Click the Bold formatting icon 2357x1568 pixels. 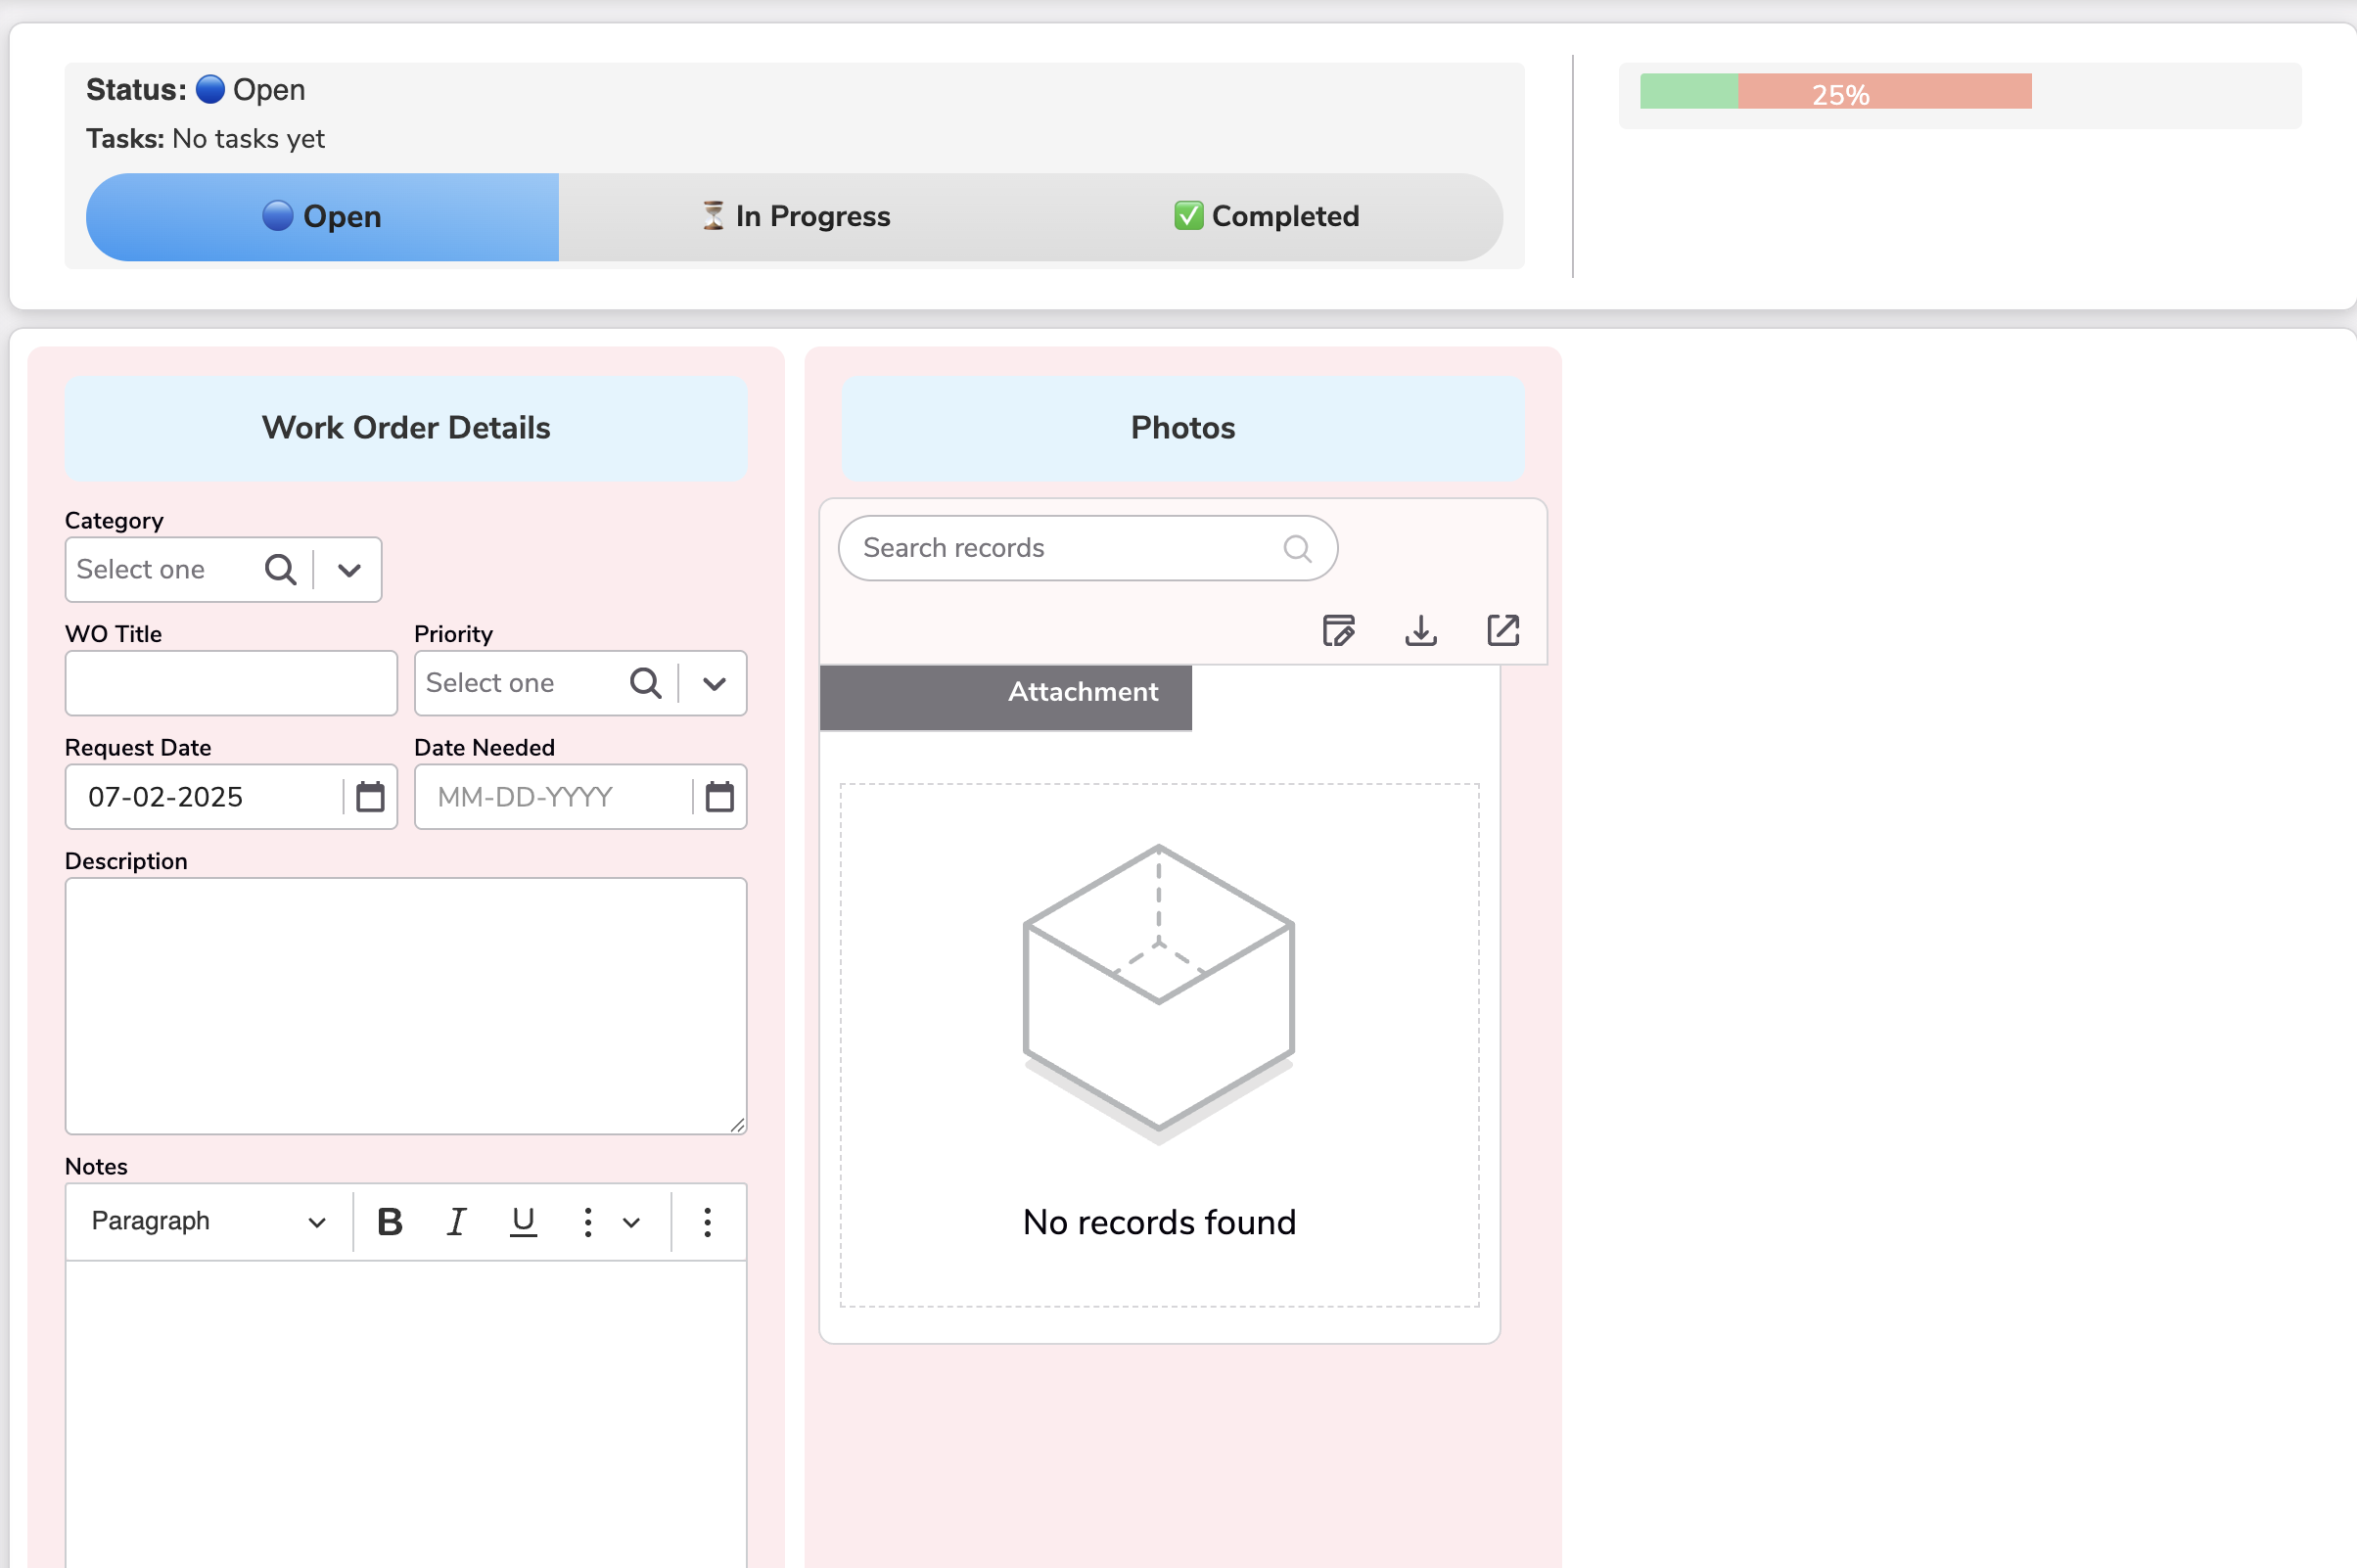390,1221
